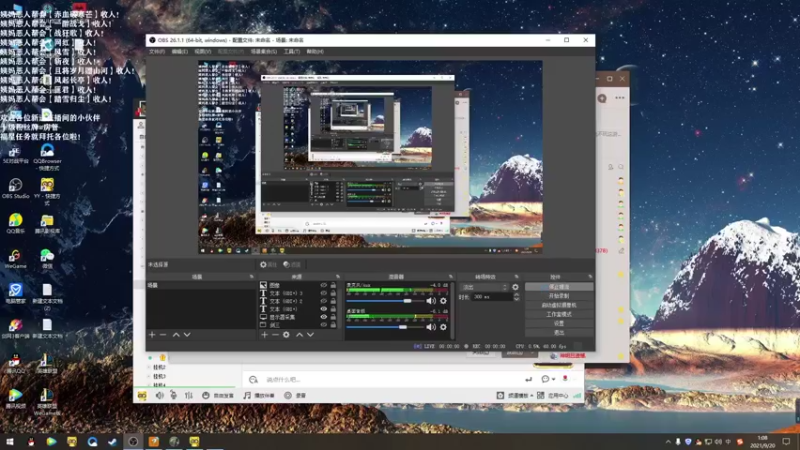Pop out the Scenes dock panel
Image resolution: width=800 pixels, height=450 pixels.
(x=252, y=277)
